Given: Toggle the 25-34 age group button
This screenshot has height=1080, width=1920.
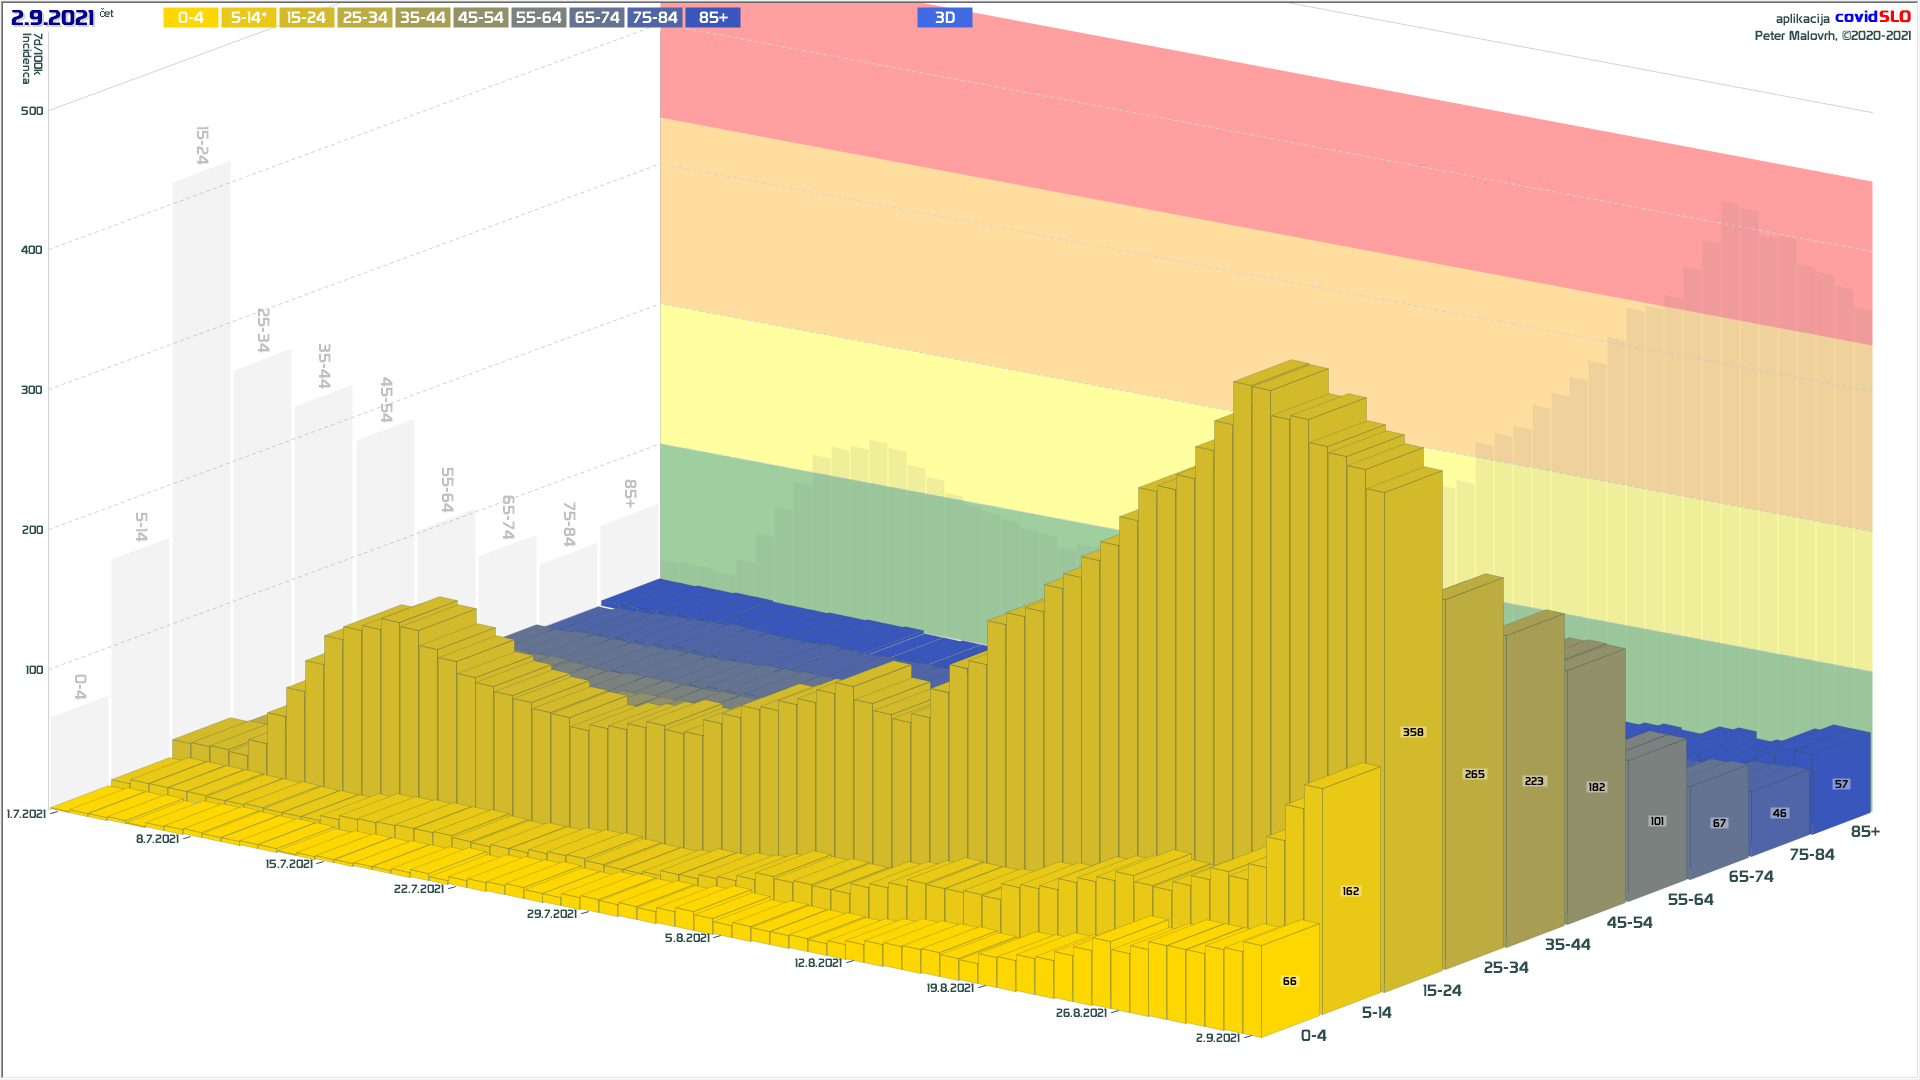Looking at the screenshot, I should point(364,18).
